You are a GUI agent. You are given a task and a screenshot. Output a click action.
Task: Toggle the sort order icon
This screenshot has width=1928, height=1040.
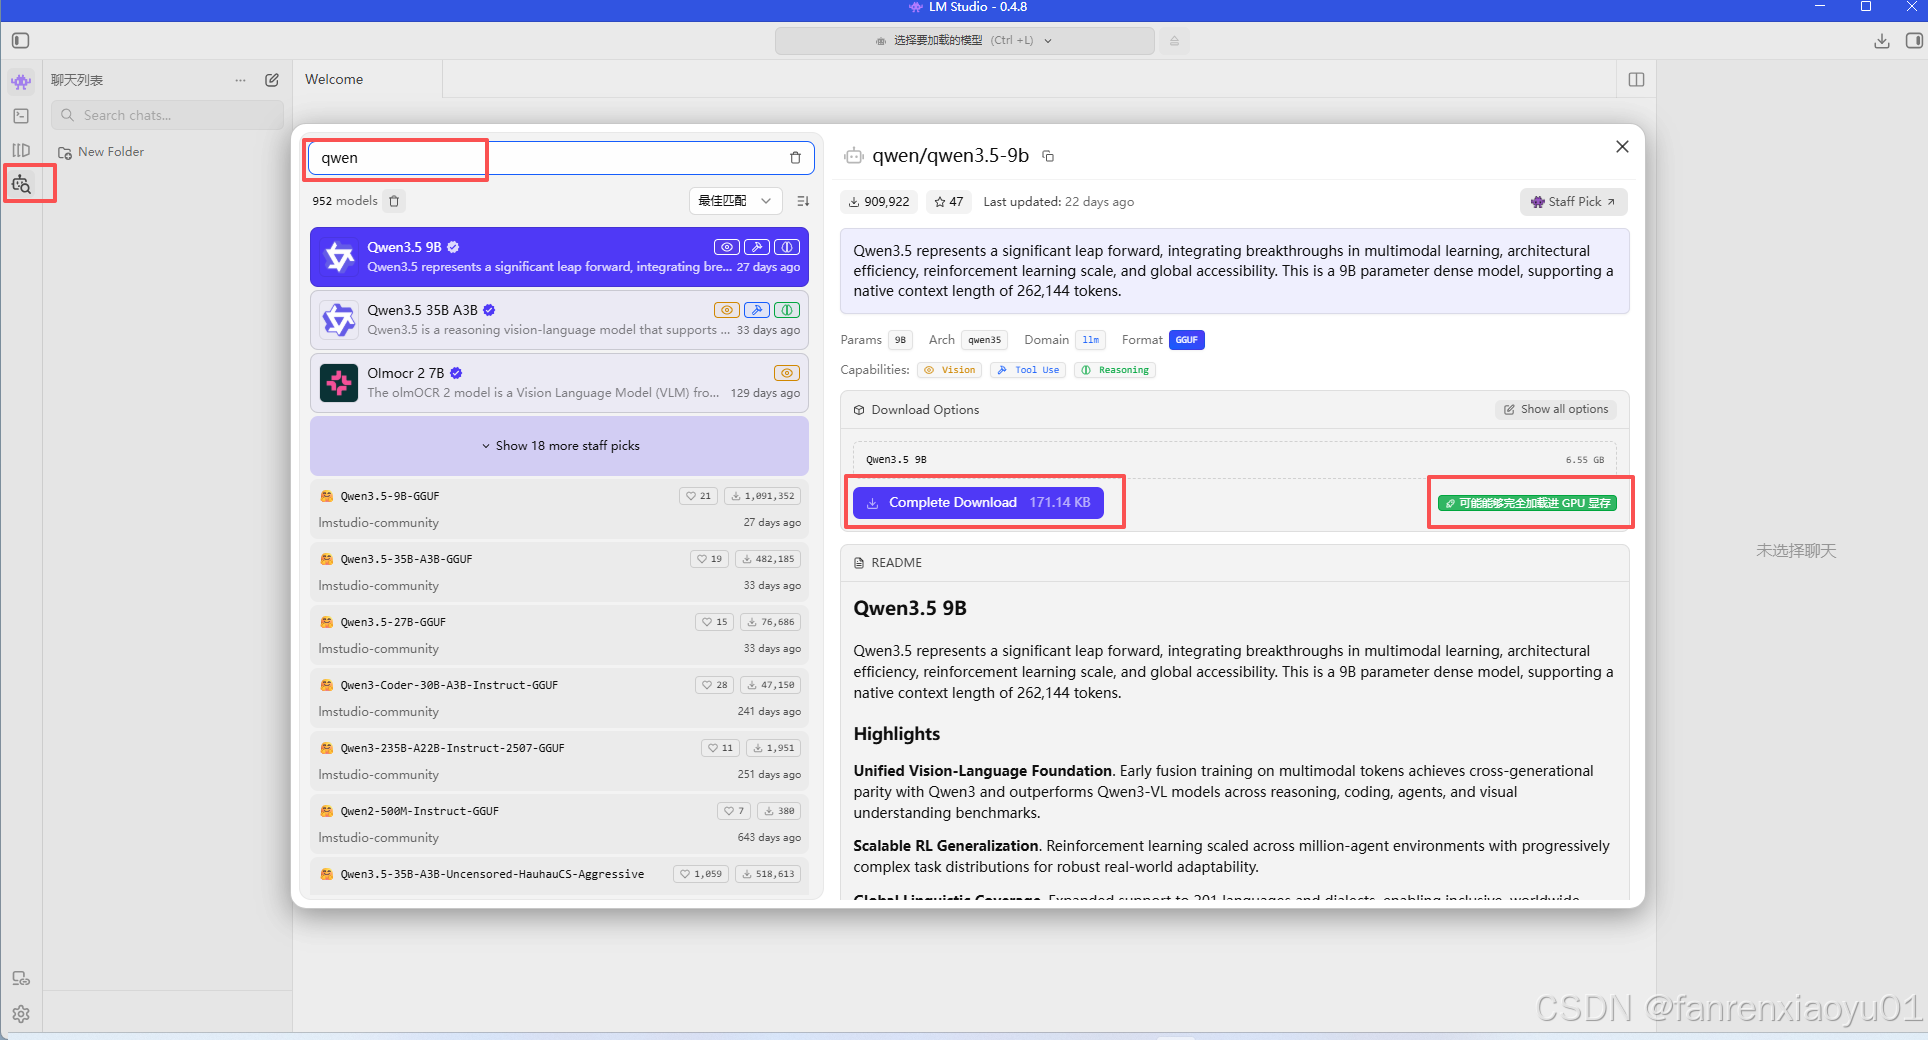tap(803, 201)
